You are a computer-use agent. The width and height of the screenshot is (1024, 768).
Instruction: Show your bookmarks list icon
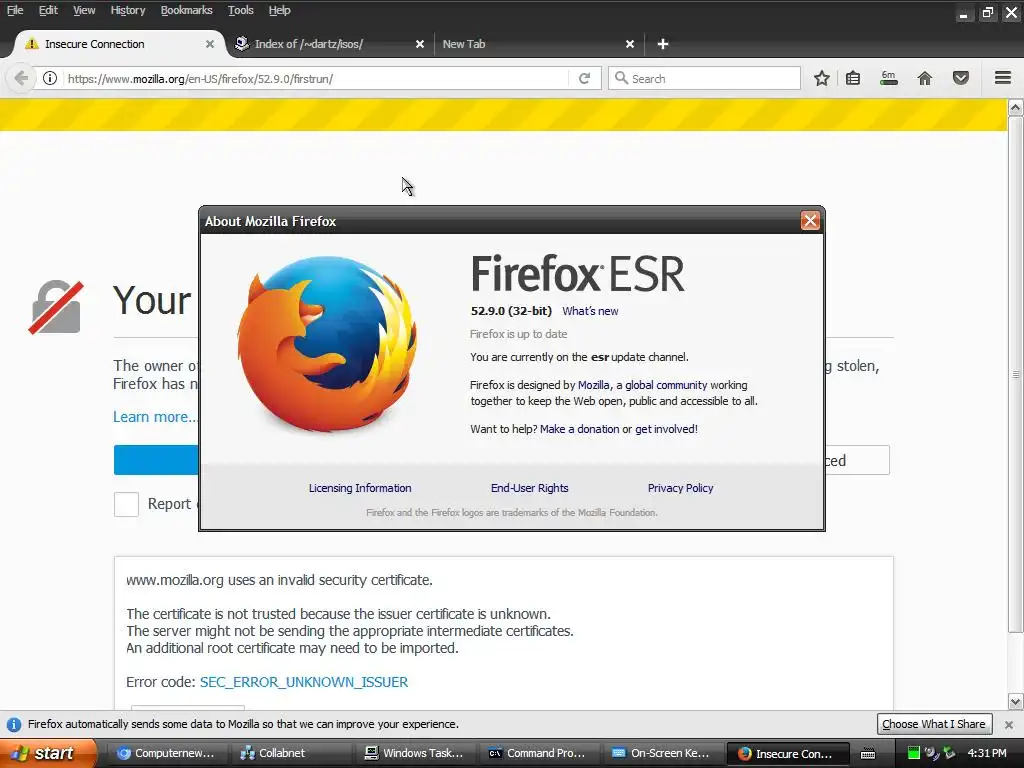[853, 78]
